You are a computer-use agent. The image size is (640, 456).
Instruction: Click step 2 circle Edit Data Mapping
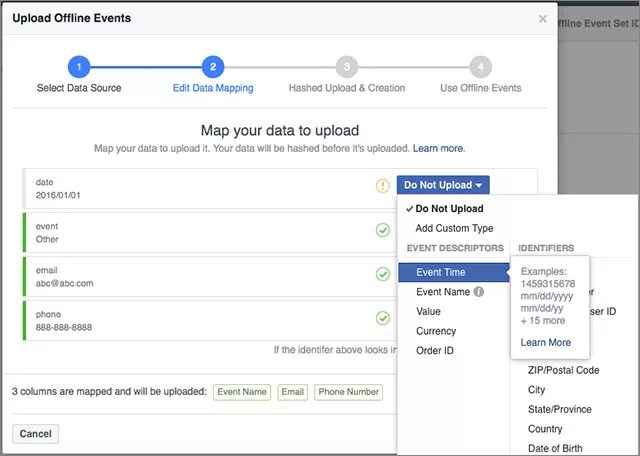[212, 67]
